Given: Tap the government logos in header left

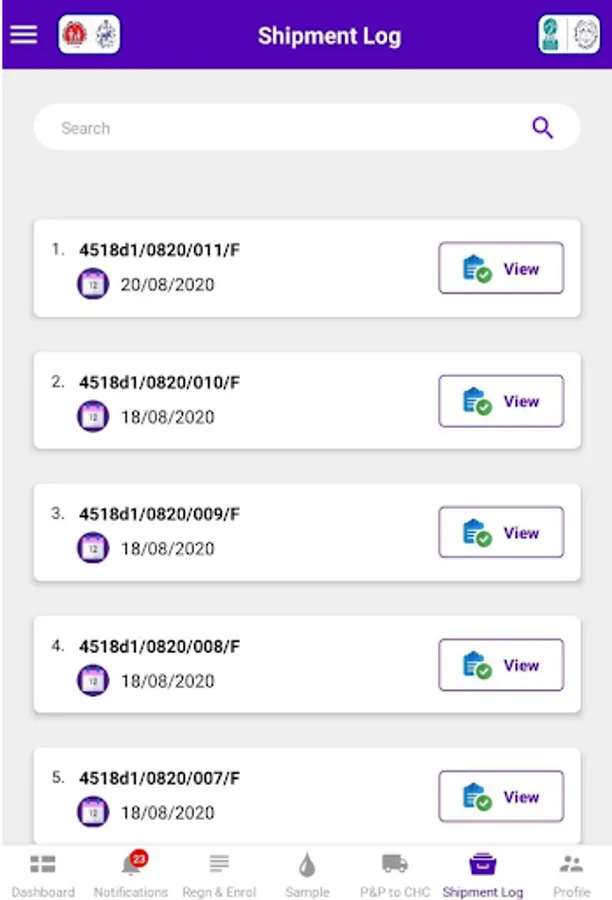Looking at the screenshot, I should (x=90, y=35).
